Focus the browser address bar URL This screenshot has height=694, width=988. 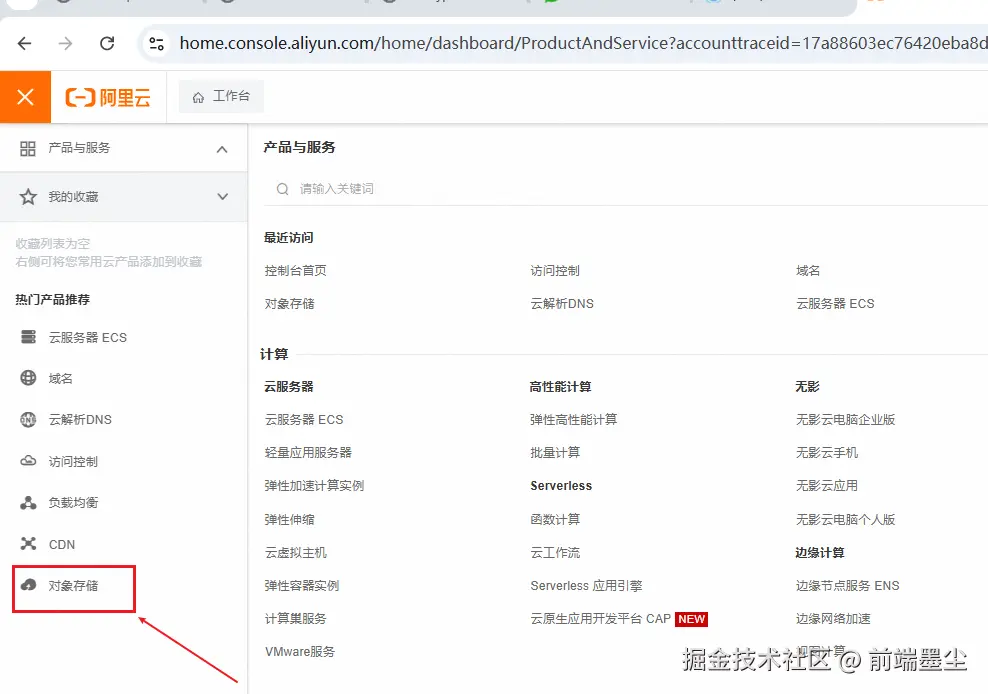pyautogui.click(x=583, y=43)
